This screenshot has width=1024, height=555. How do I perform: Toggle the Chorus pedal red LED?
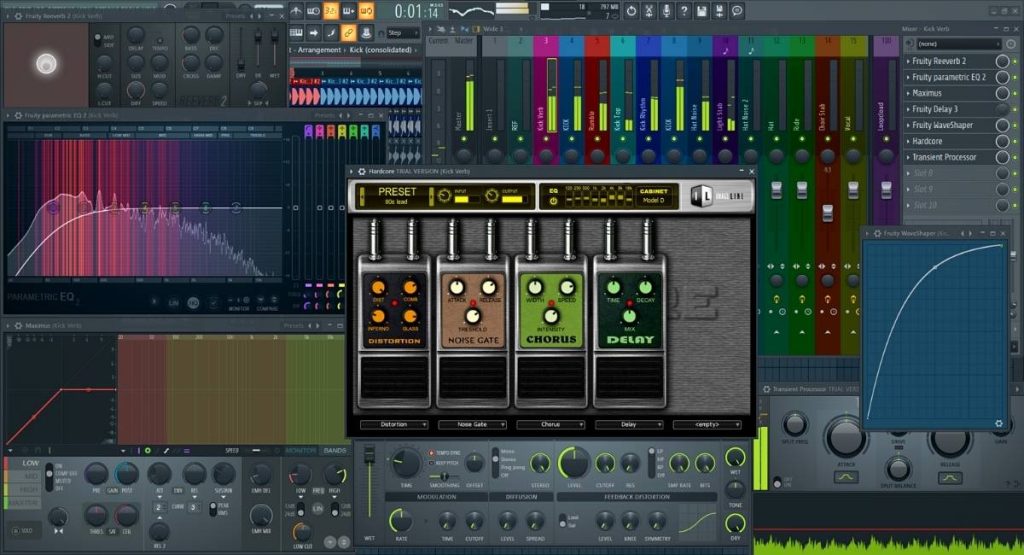pyautogui.click(x=551, y=303)
